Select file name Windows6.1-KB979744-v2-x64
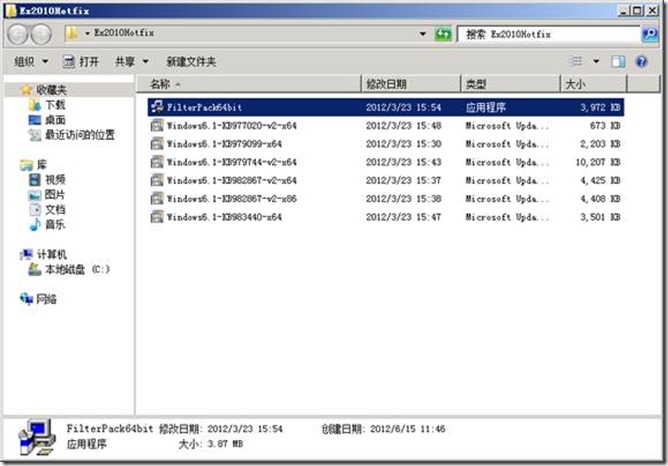 click(x=231, y=162)
